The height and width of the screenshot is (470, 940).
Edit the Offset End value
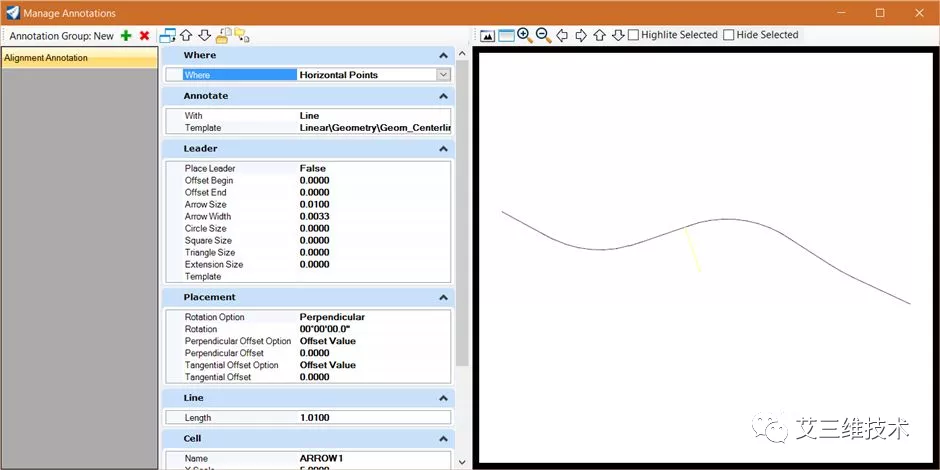pyautogui.click(x=315, y=192)
